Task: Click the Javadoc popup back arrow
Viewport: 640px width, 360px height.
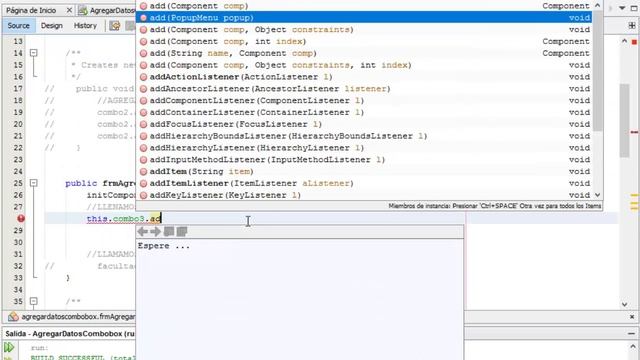Action: click(x=142, y=232)
